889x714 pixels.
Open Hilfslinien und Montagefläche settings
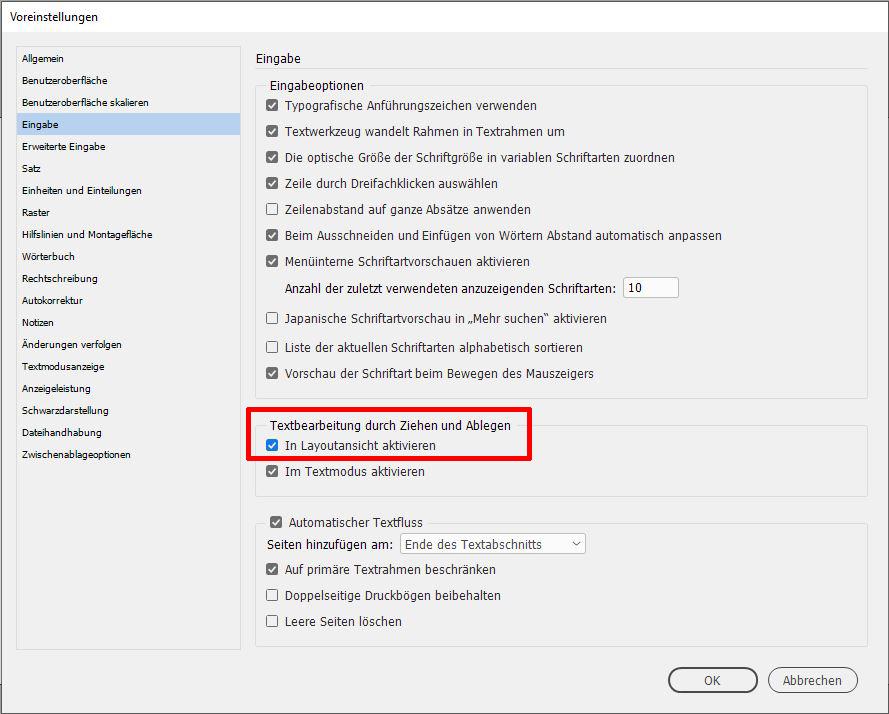87,235
